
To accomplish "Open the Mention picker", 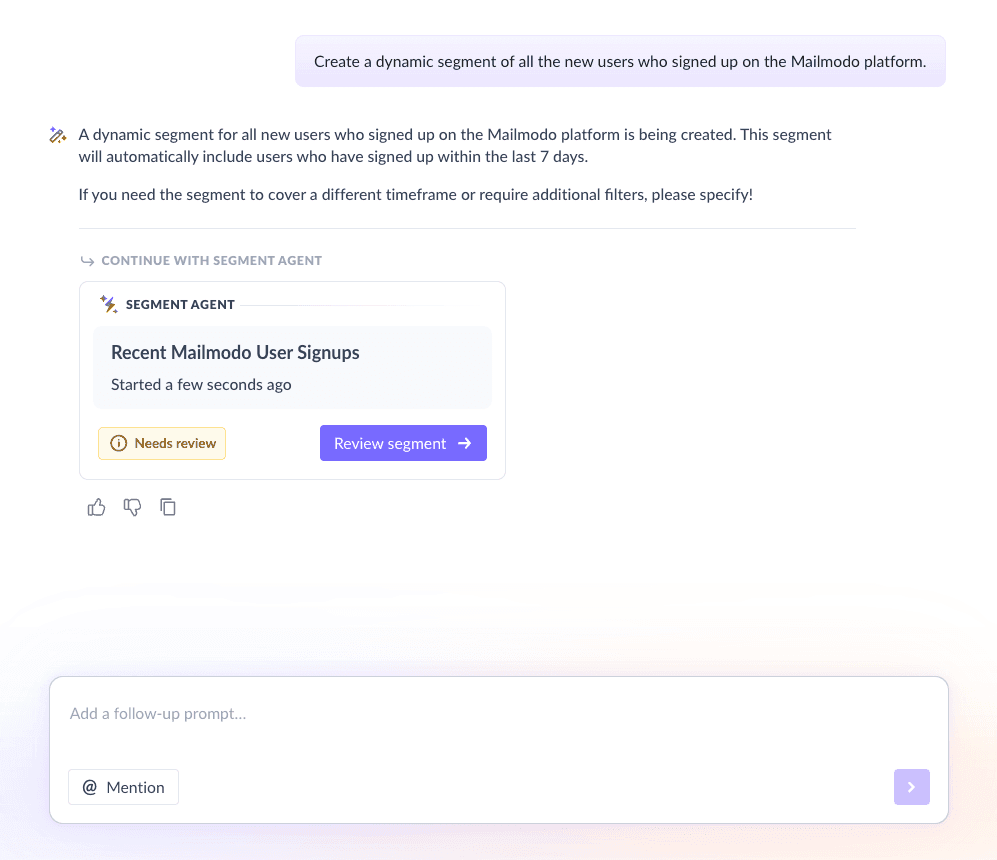I will (x=123, y=787).
